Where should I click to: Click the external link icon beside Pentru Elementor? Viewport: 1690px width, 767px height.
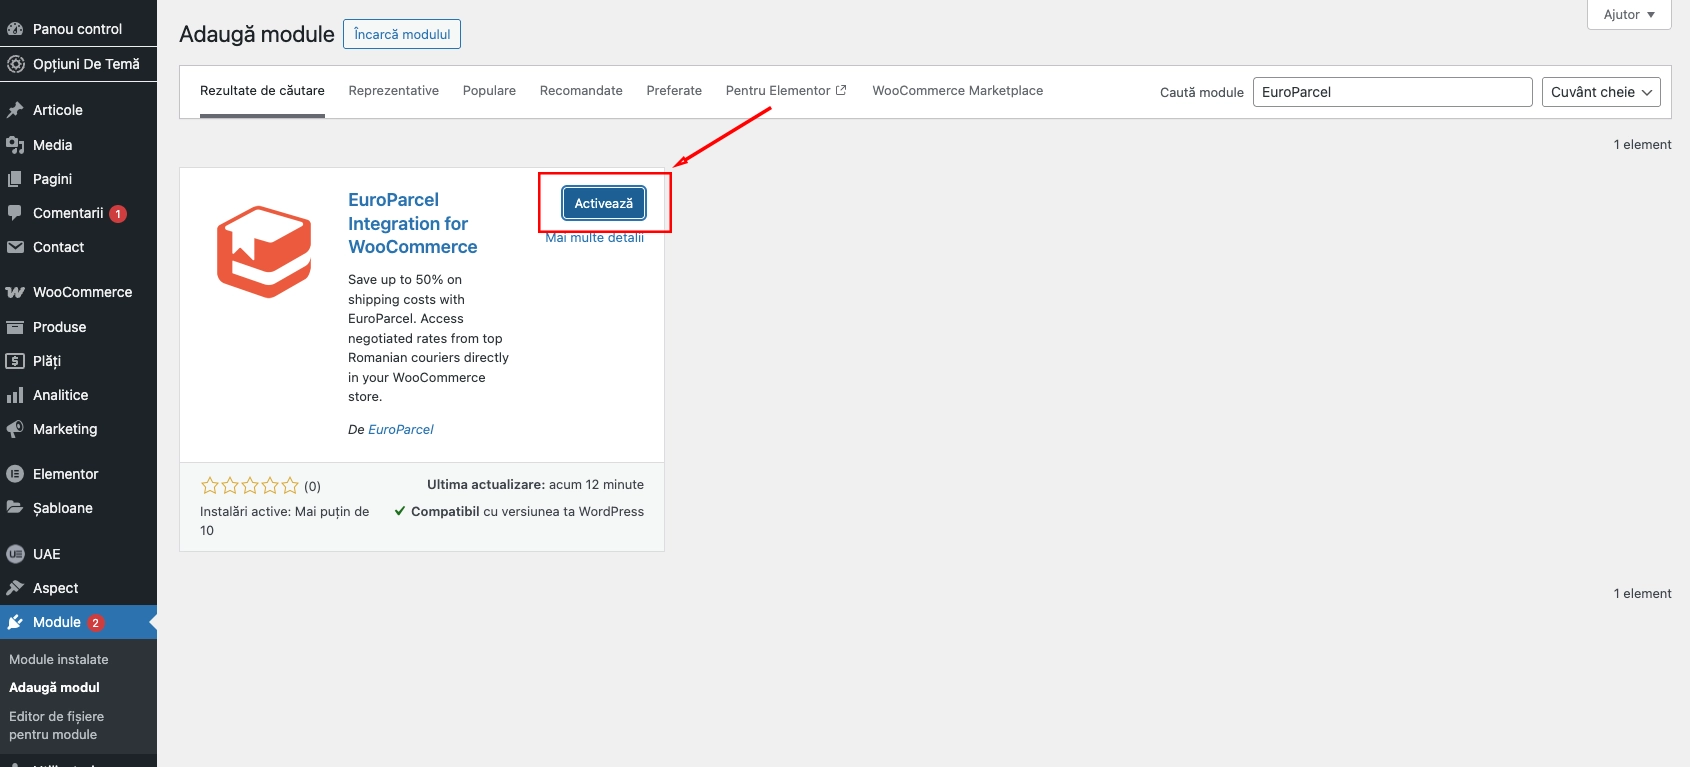(x=841, y=90)
